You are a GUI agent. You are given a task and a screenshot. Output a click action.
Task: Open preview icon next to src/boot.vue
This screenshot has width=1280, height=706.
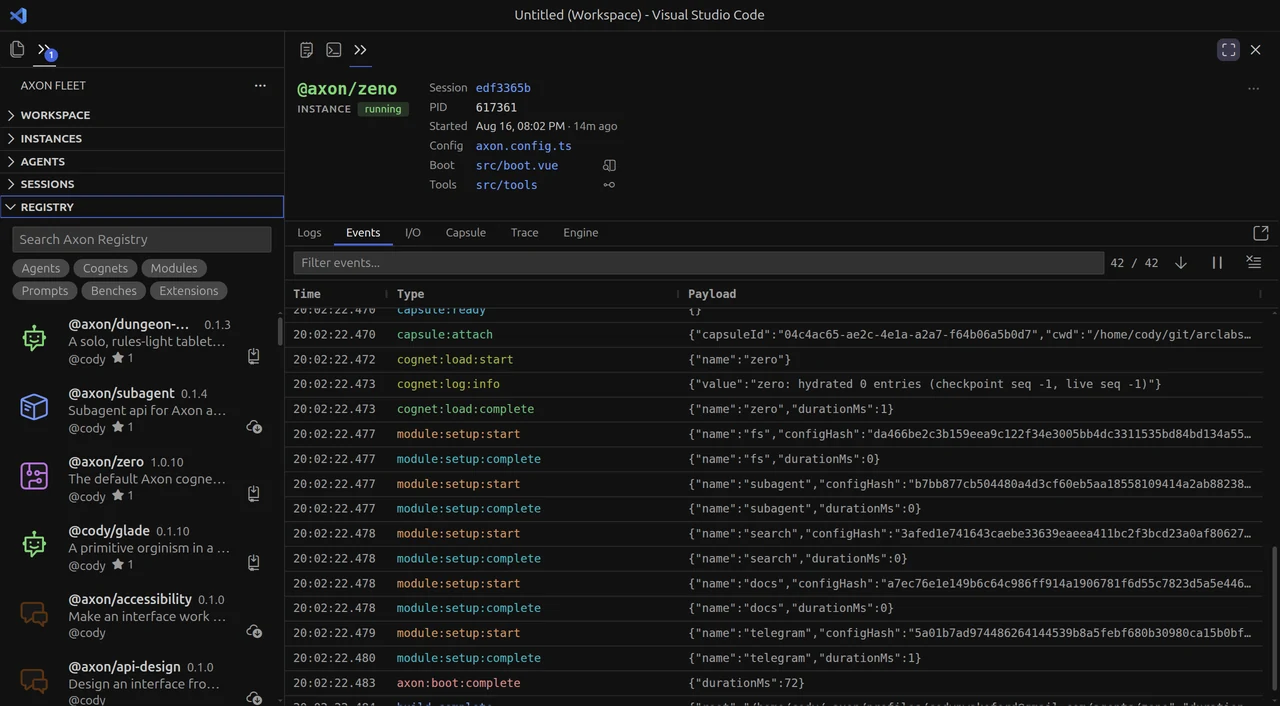(x=609, y=165)
